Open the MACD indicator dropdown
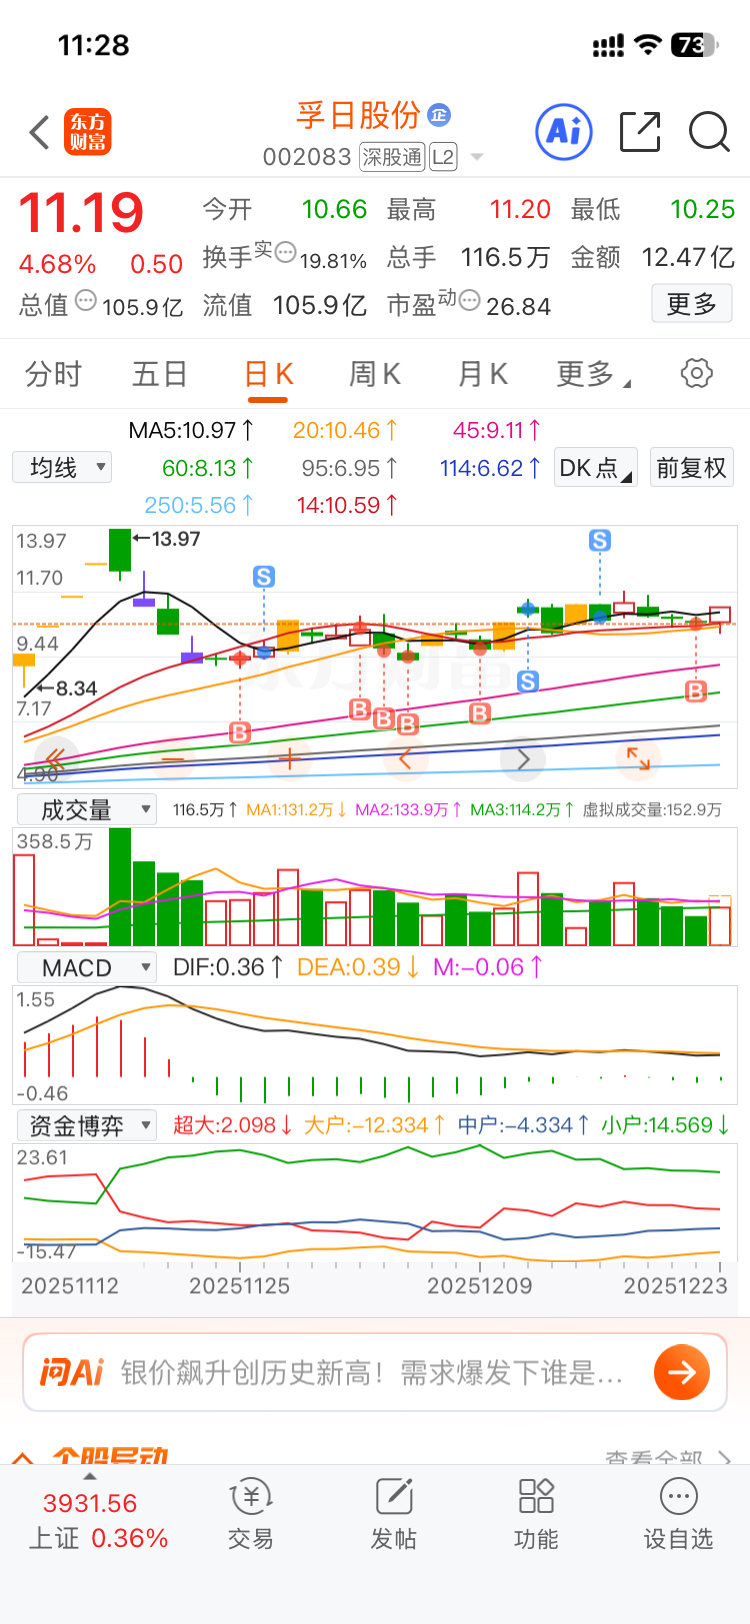Viewport: 750px width, 1624px height. (87, 967)
